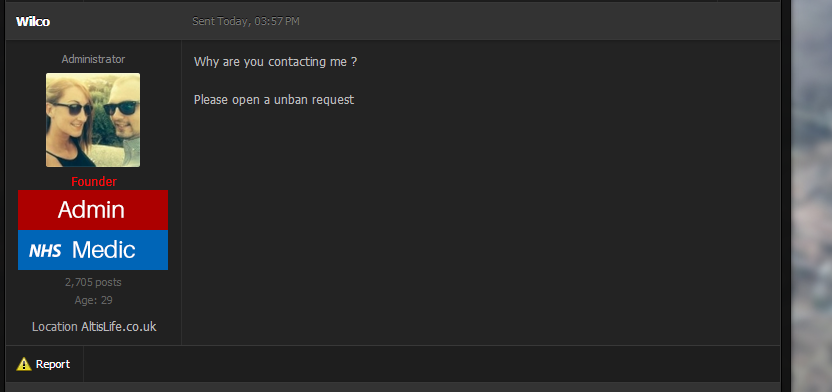
Task: Click the "Why are you contacting me ?" line
Action: (275, 62)
